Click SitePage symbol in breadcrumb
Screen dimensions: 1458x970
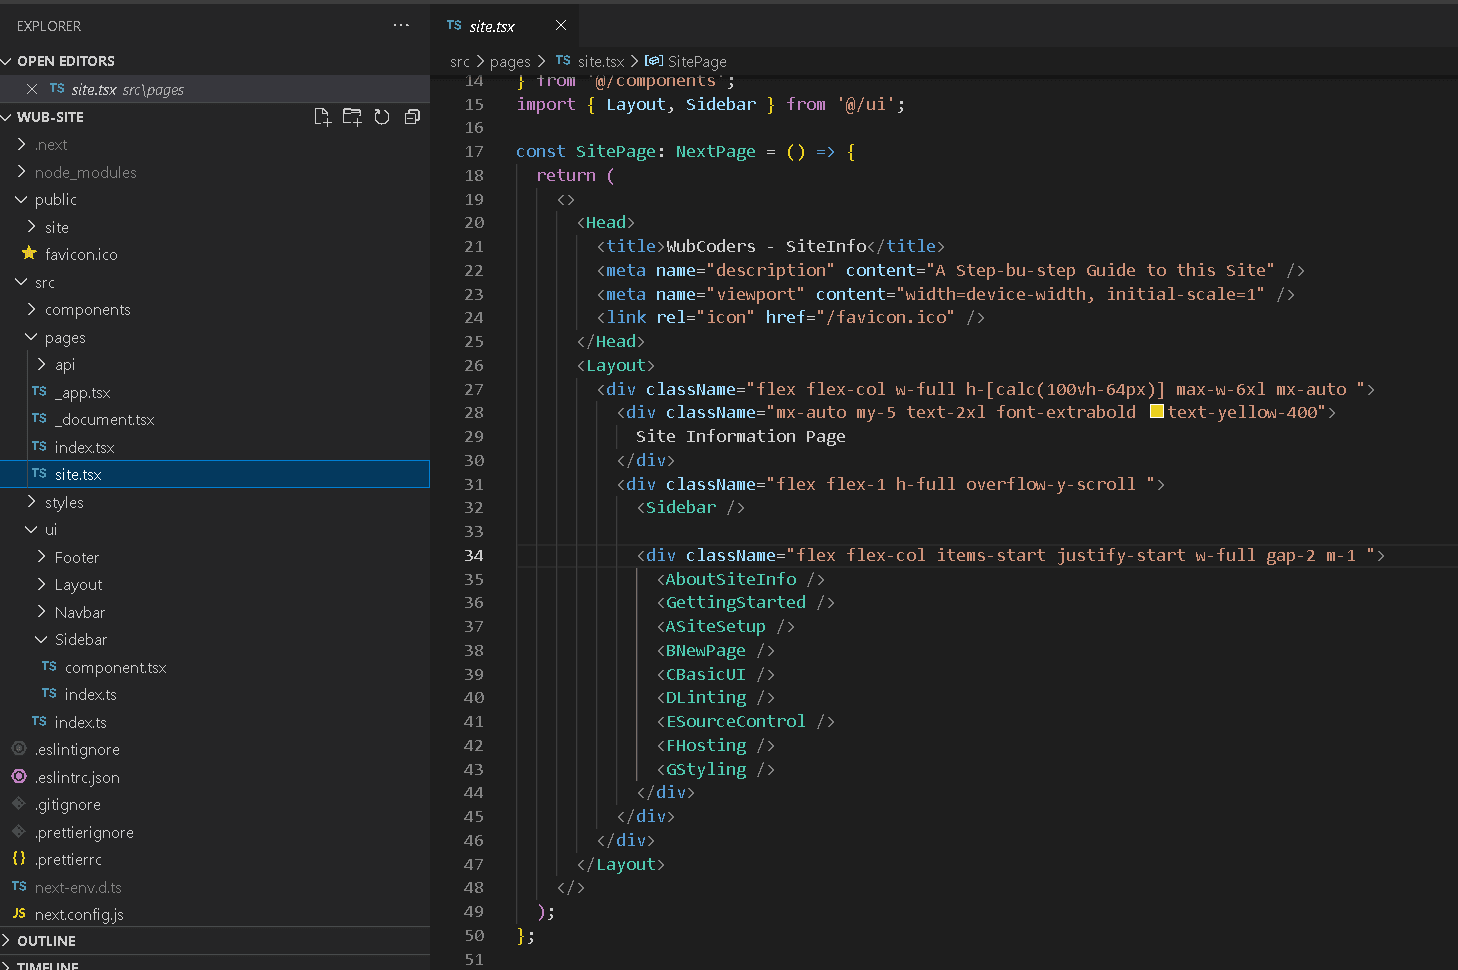[696, 62]
